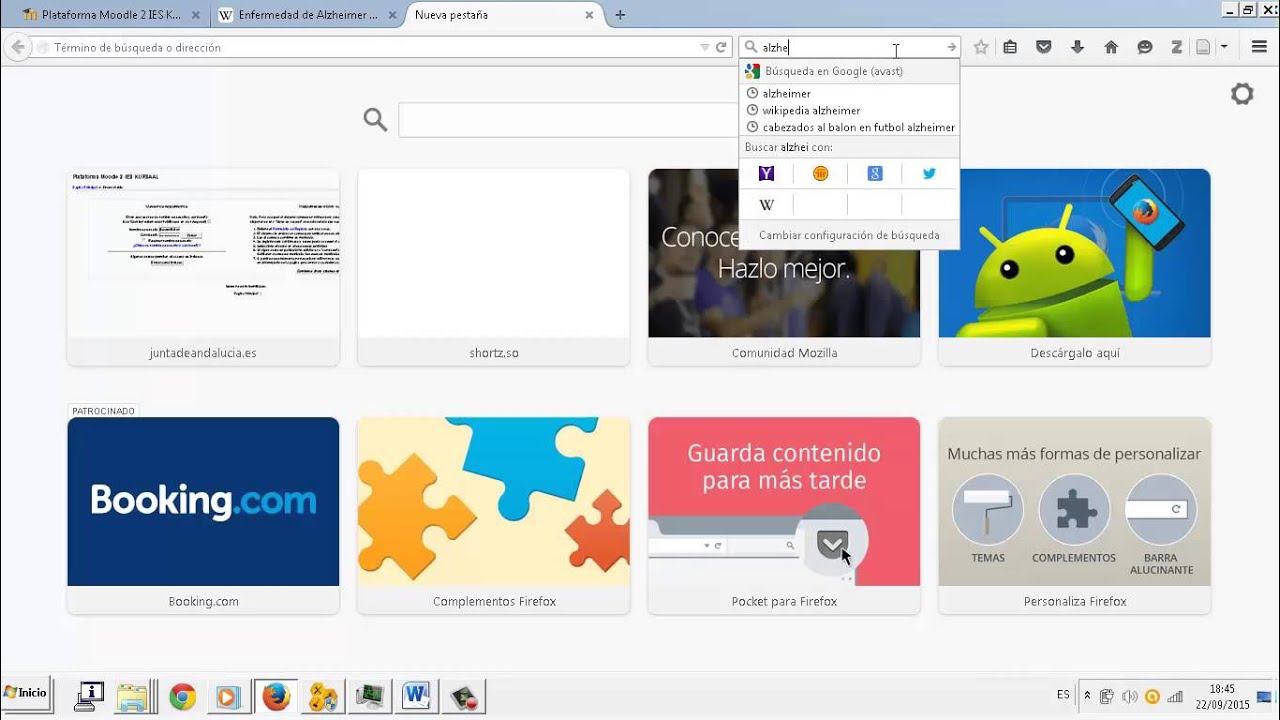1280x720 pixels.
Task: Open the shortz.so tile
Action: point(494,267)
